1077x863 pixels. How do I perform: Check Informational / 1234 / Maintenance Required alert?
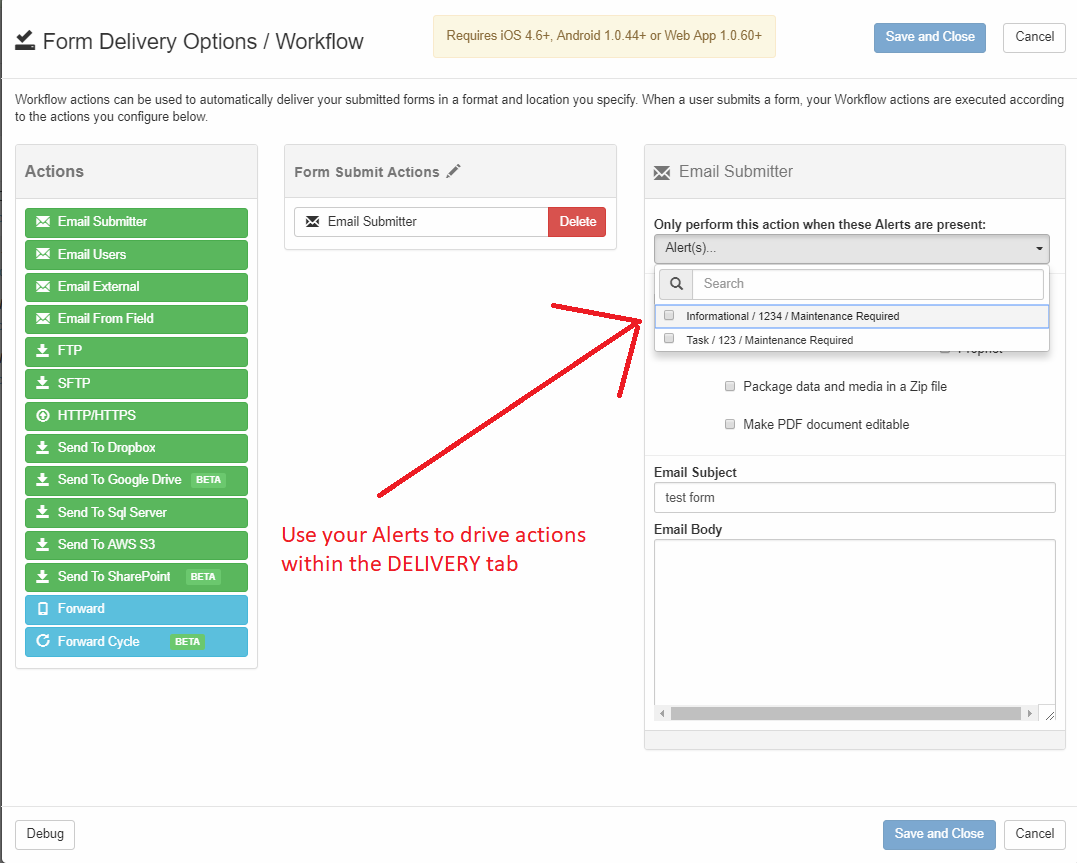click(x=670, y=316)
